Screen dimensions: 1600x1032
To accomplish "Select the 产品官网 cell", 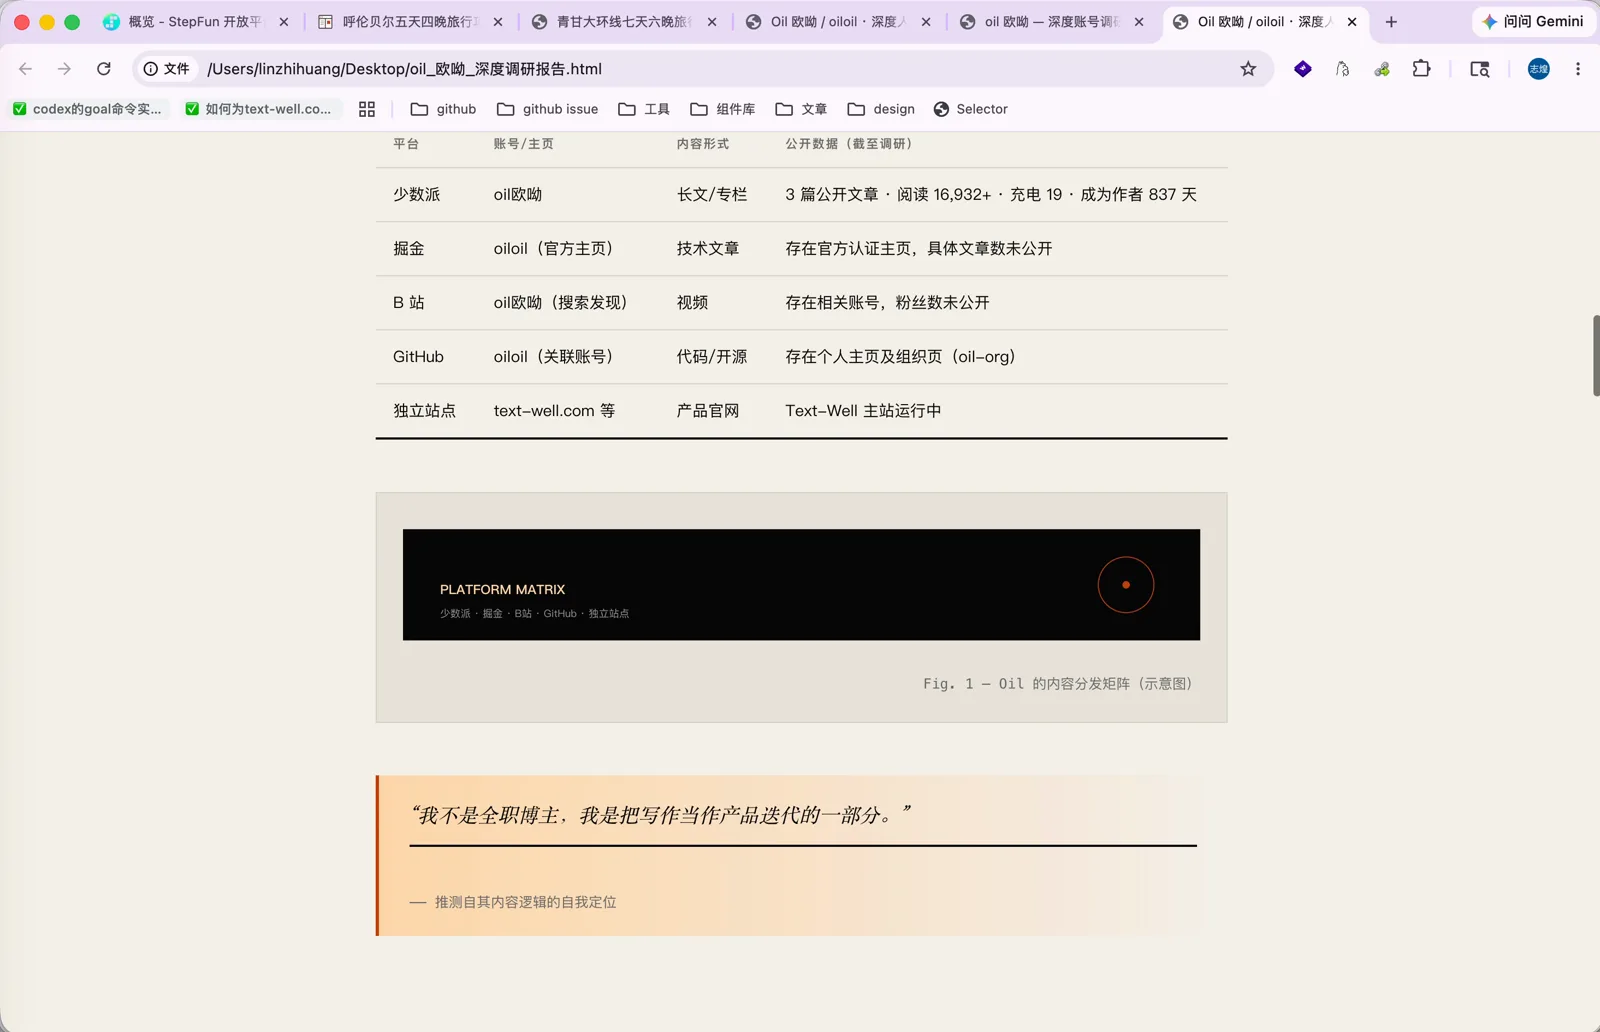I will [x=708, y=410].
